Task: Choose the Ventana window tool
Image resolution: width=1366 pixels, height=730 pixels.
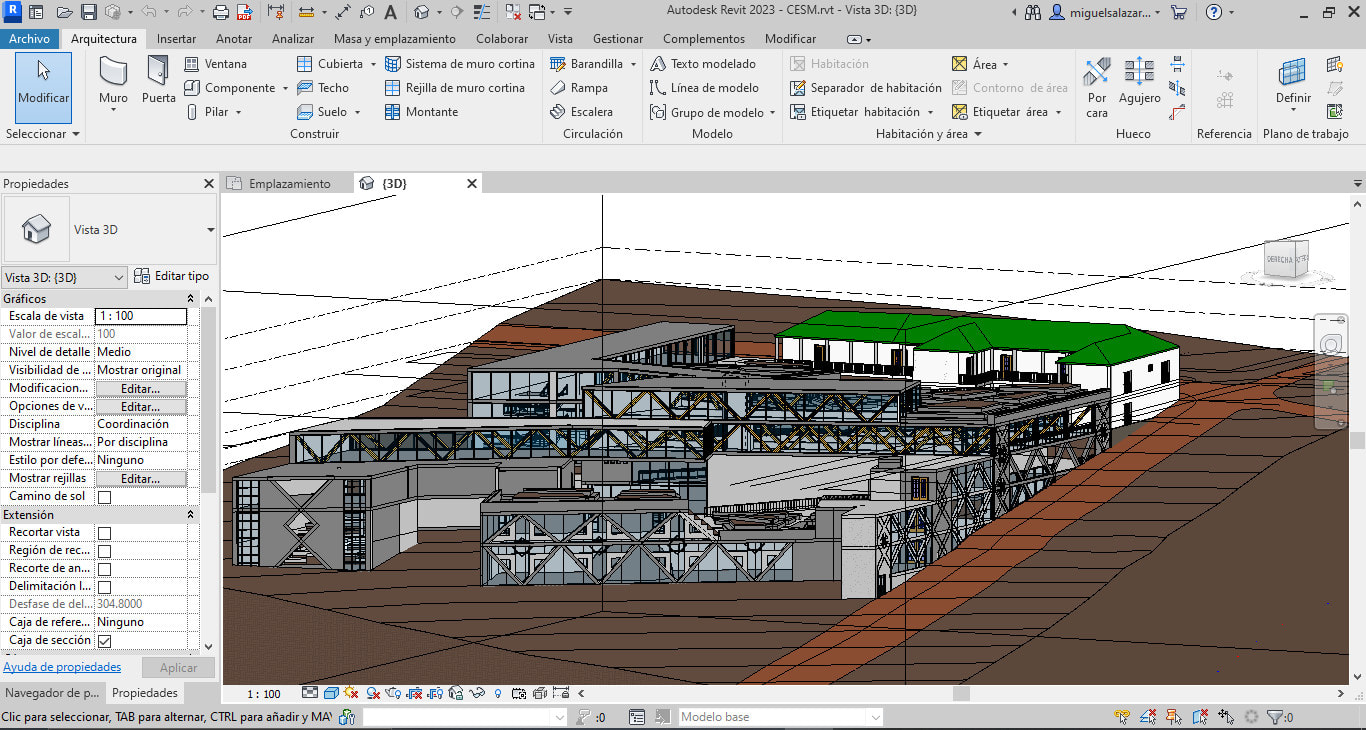Action: tap(216, 63)
